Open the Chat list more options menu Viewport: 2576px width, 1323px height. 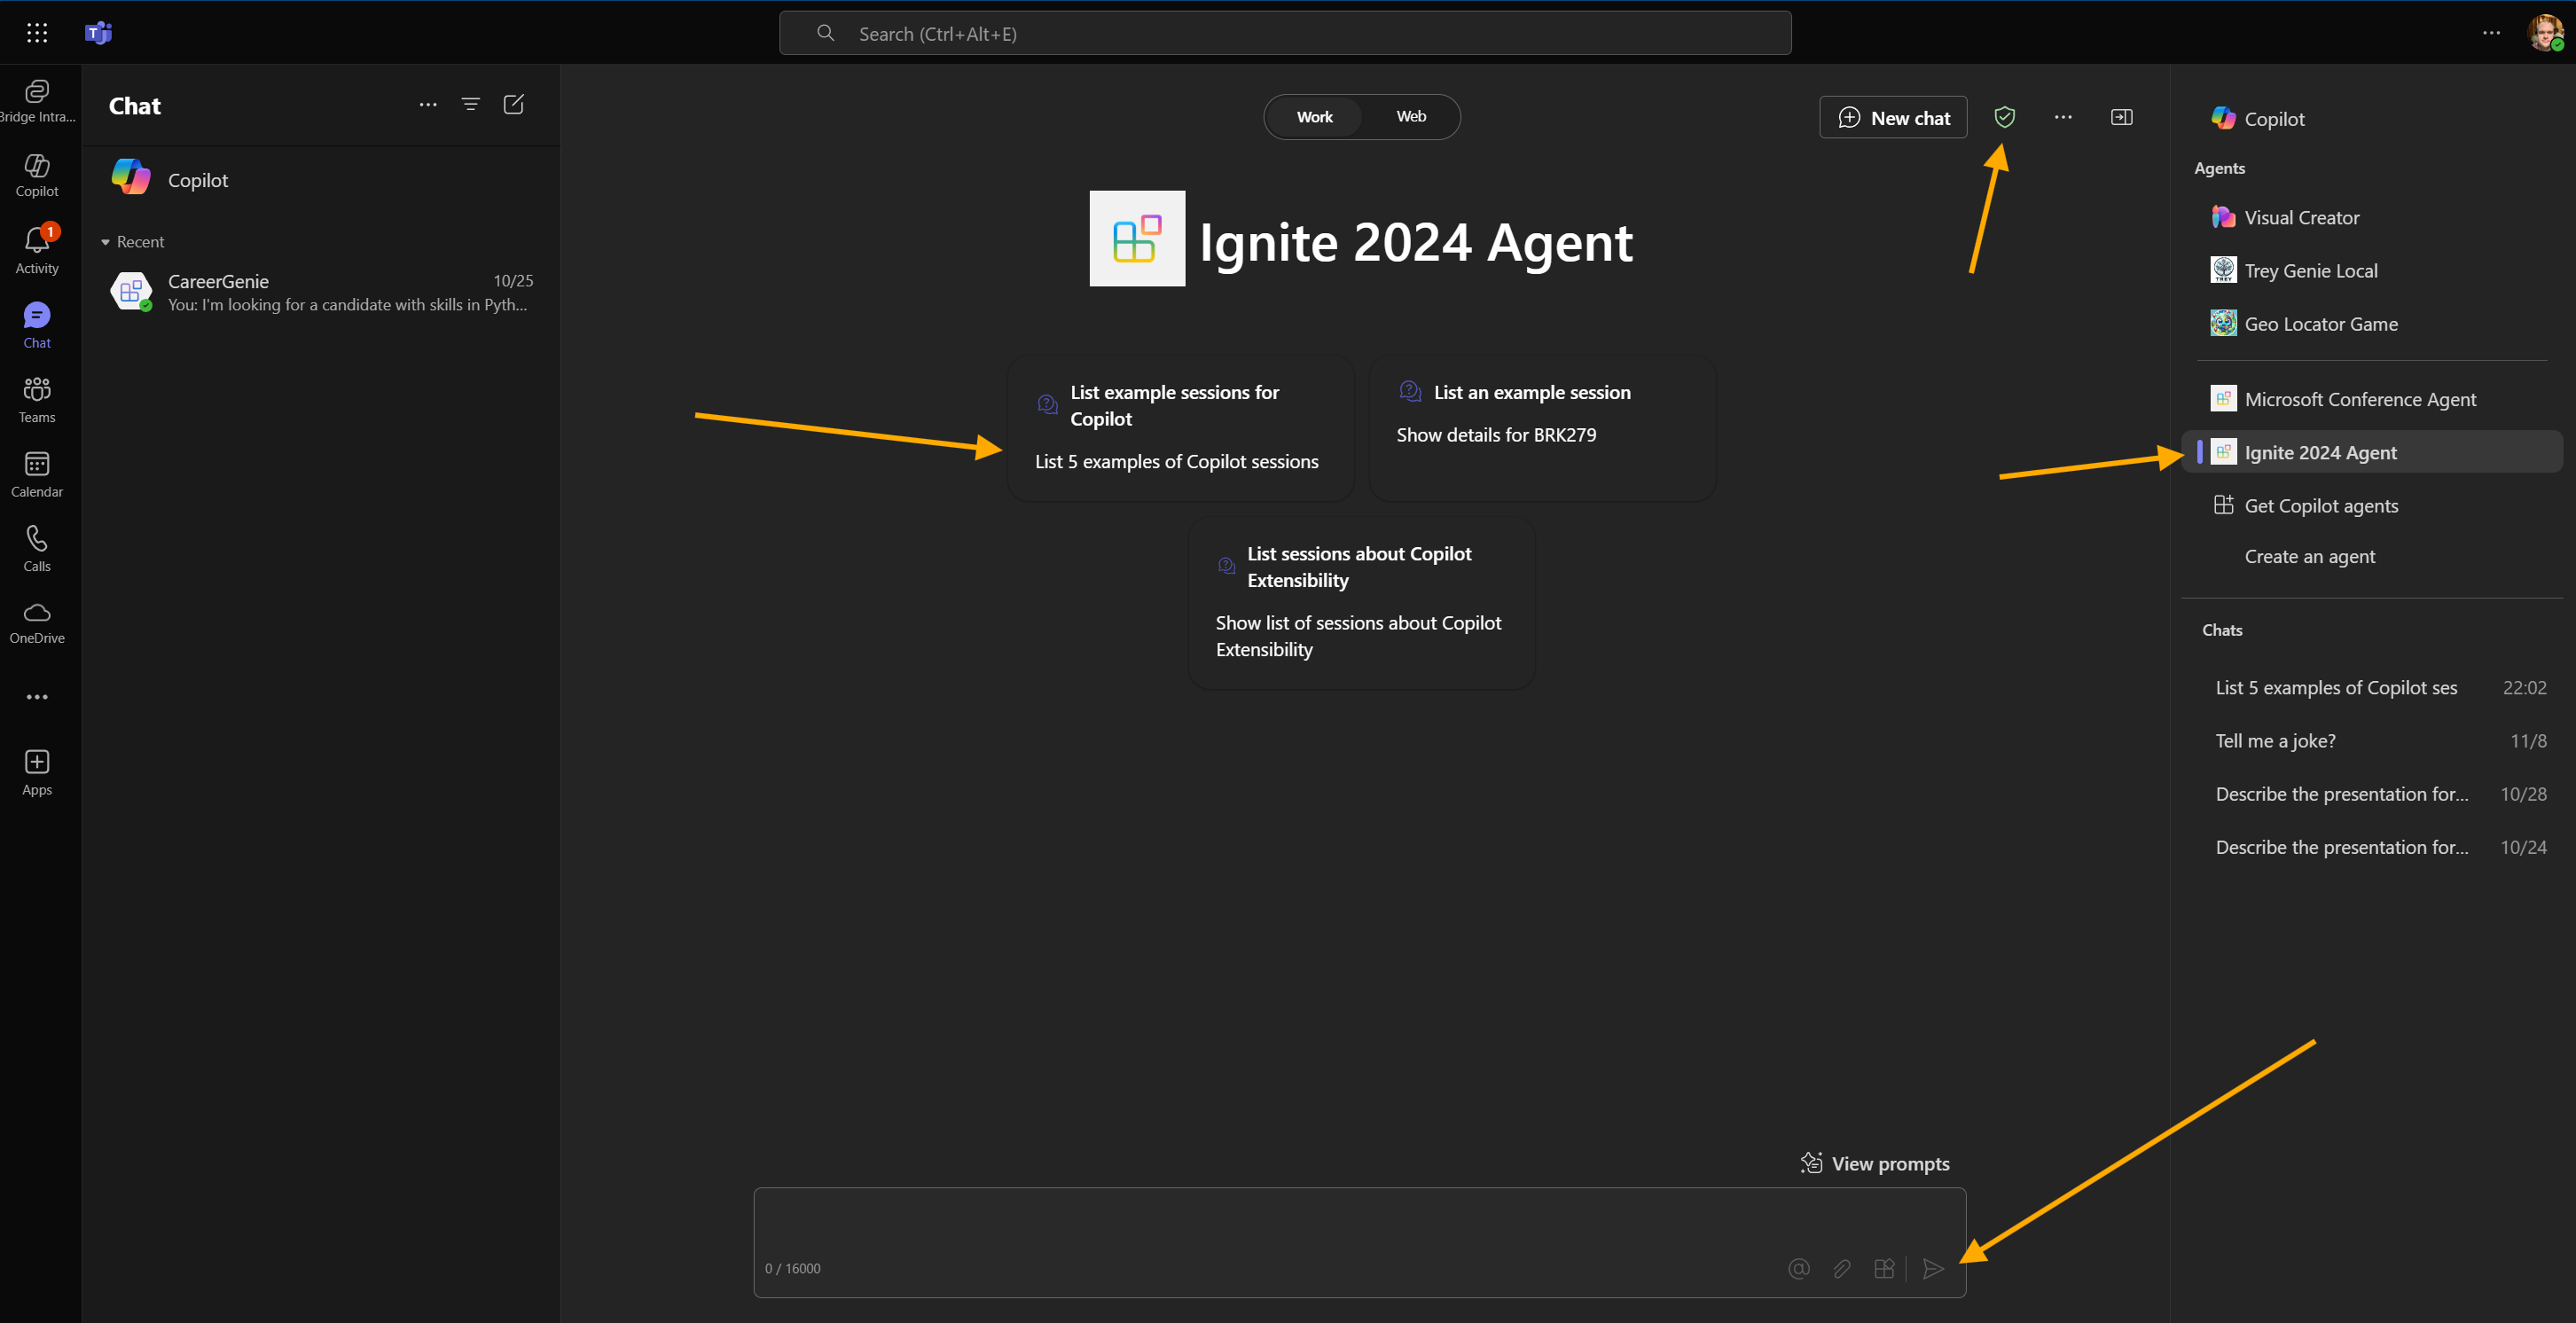point(428,104)
